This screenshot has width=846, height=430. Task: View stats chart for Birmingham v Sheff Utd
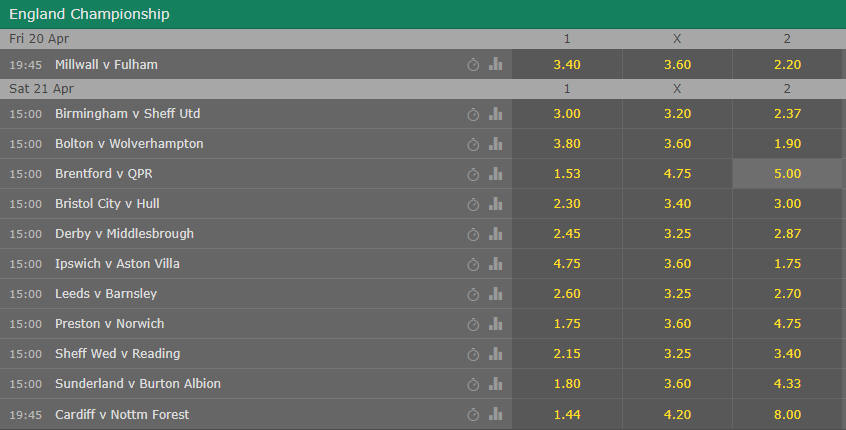(x=495, y=113)
